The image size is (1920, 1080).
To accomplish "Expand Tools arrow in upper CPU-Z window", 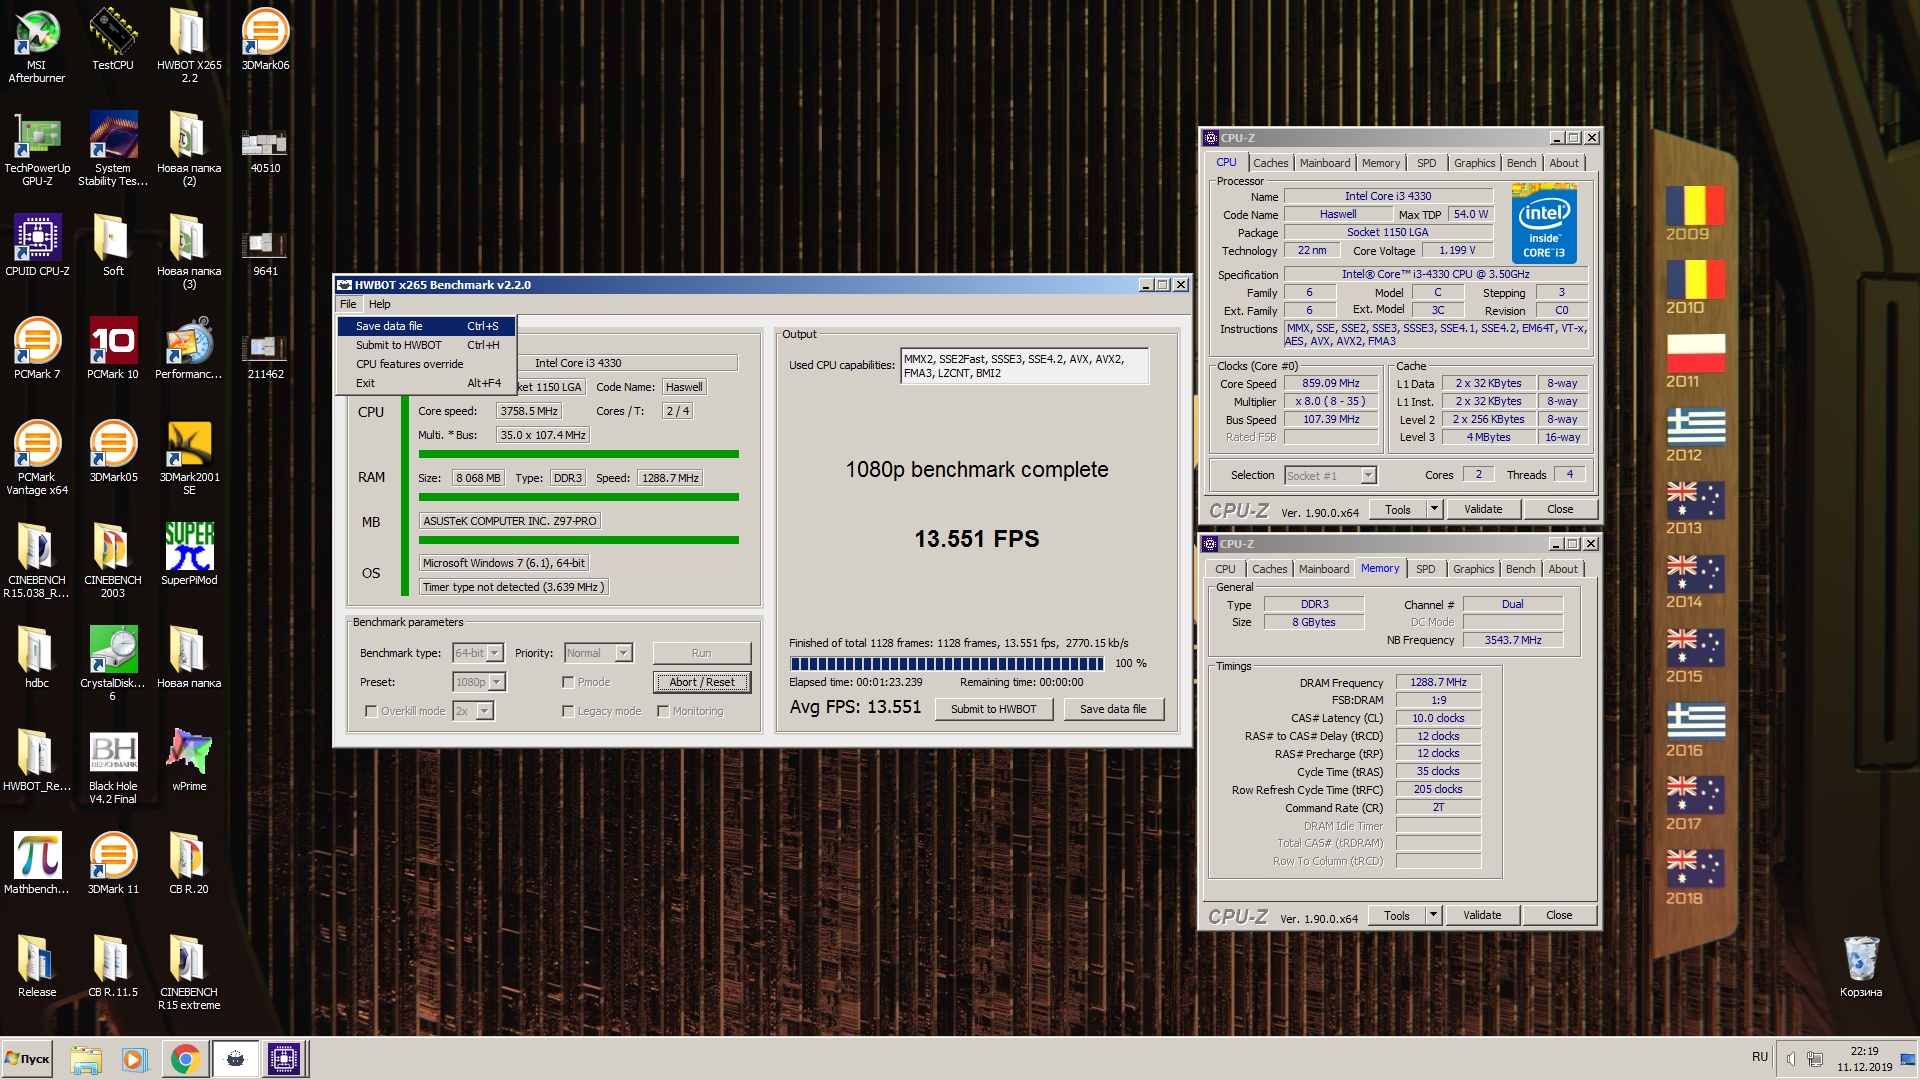I will click(1434, 509).
